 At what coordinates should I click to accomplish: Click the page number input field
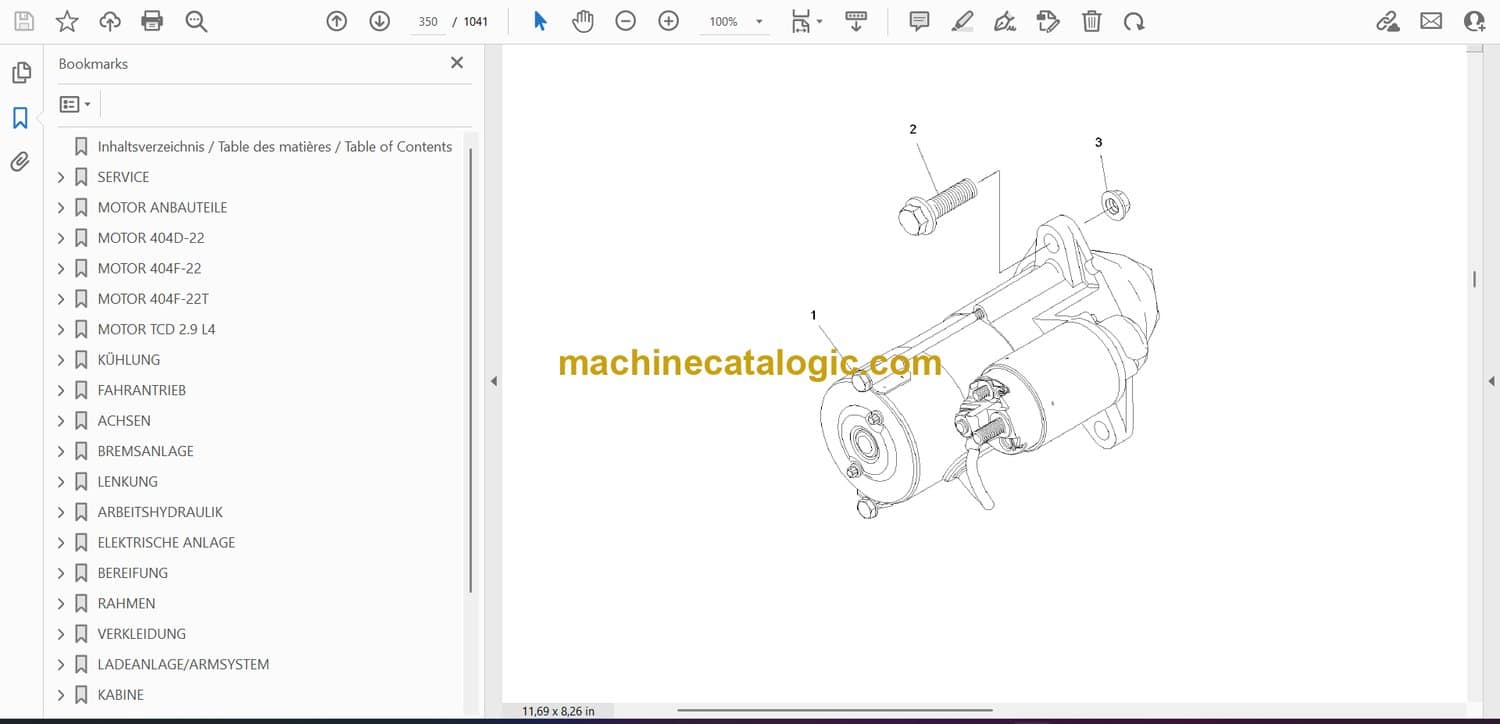pos(428,21)
